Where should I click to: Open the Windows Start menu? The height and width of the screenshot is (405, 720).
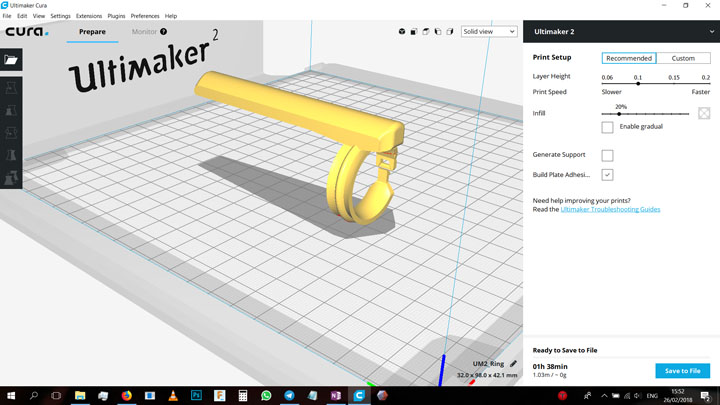click(11, 395)
